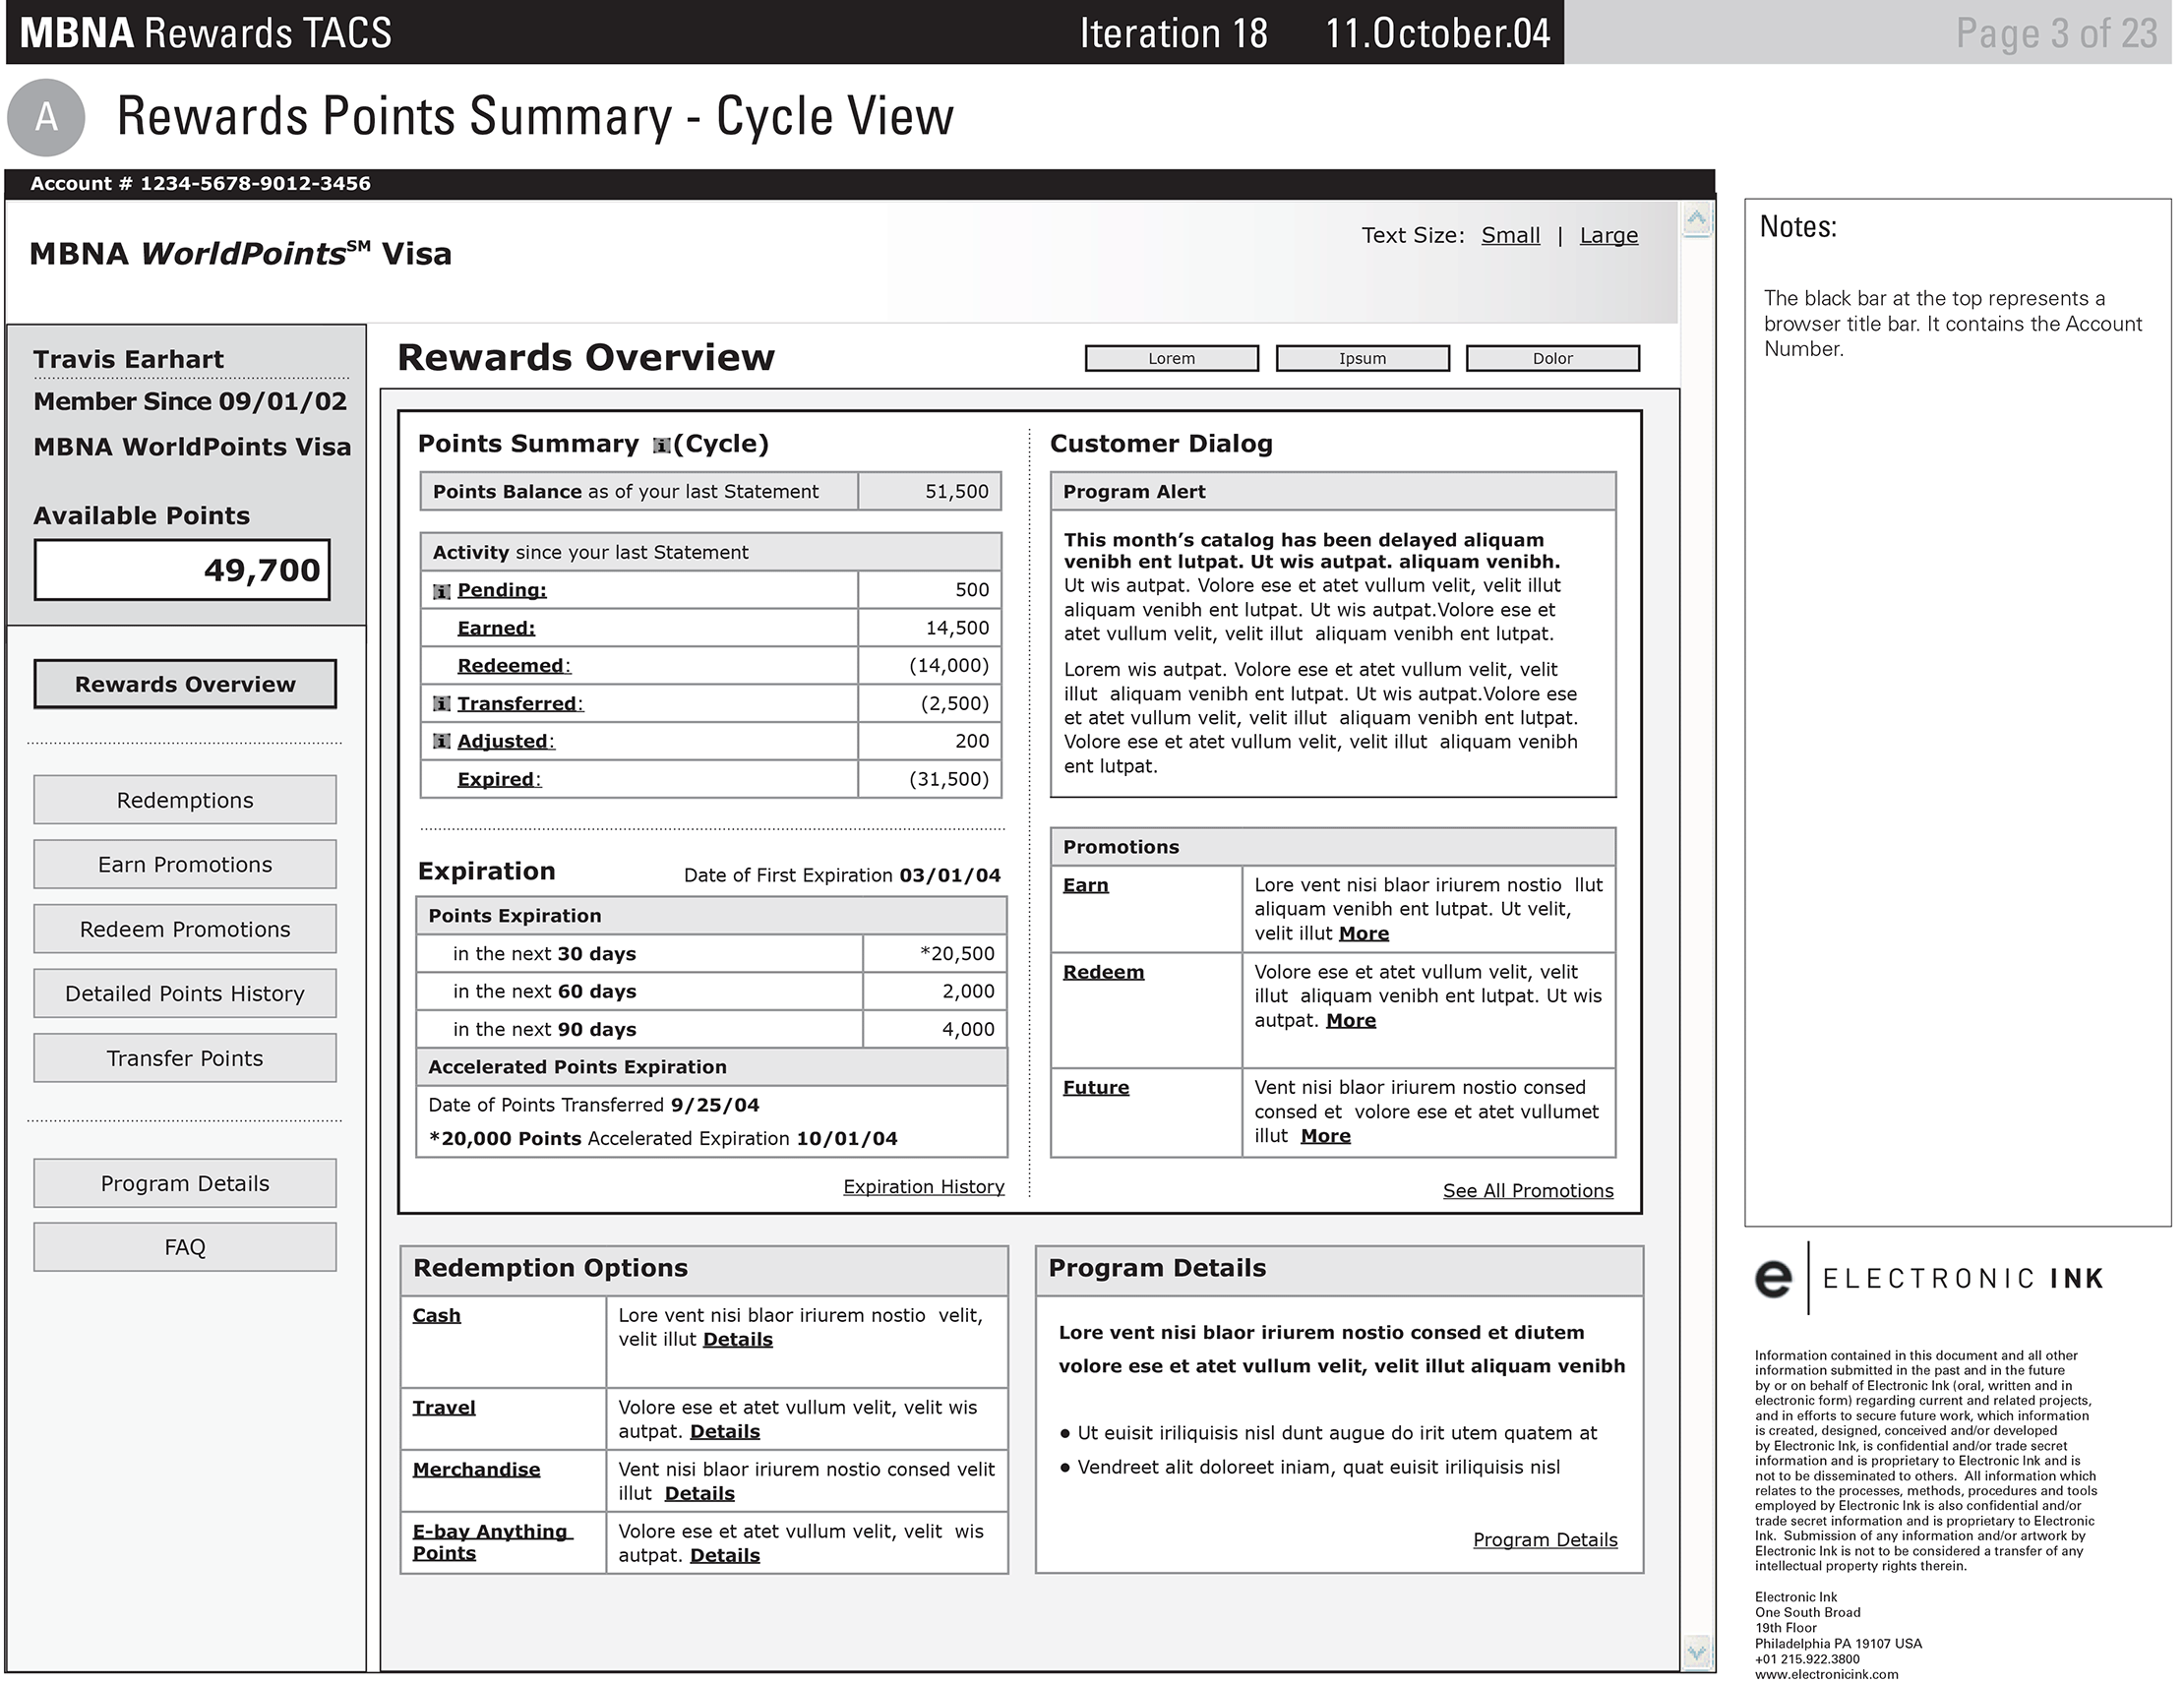Image resolution: width=2184 pixels, height=1684 pixels.
Task: Click the Points Balance value 51,500
Action: click(956, 491)
